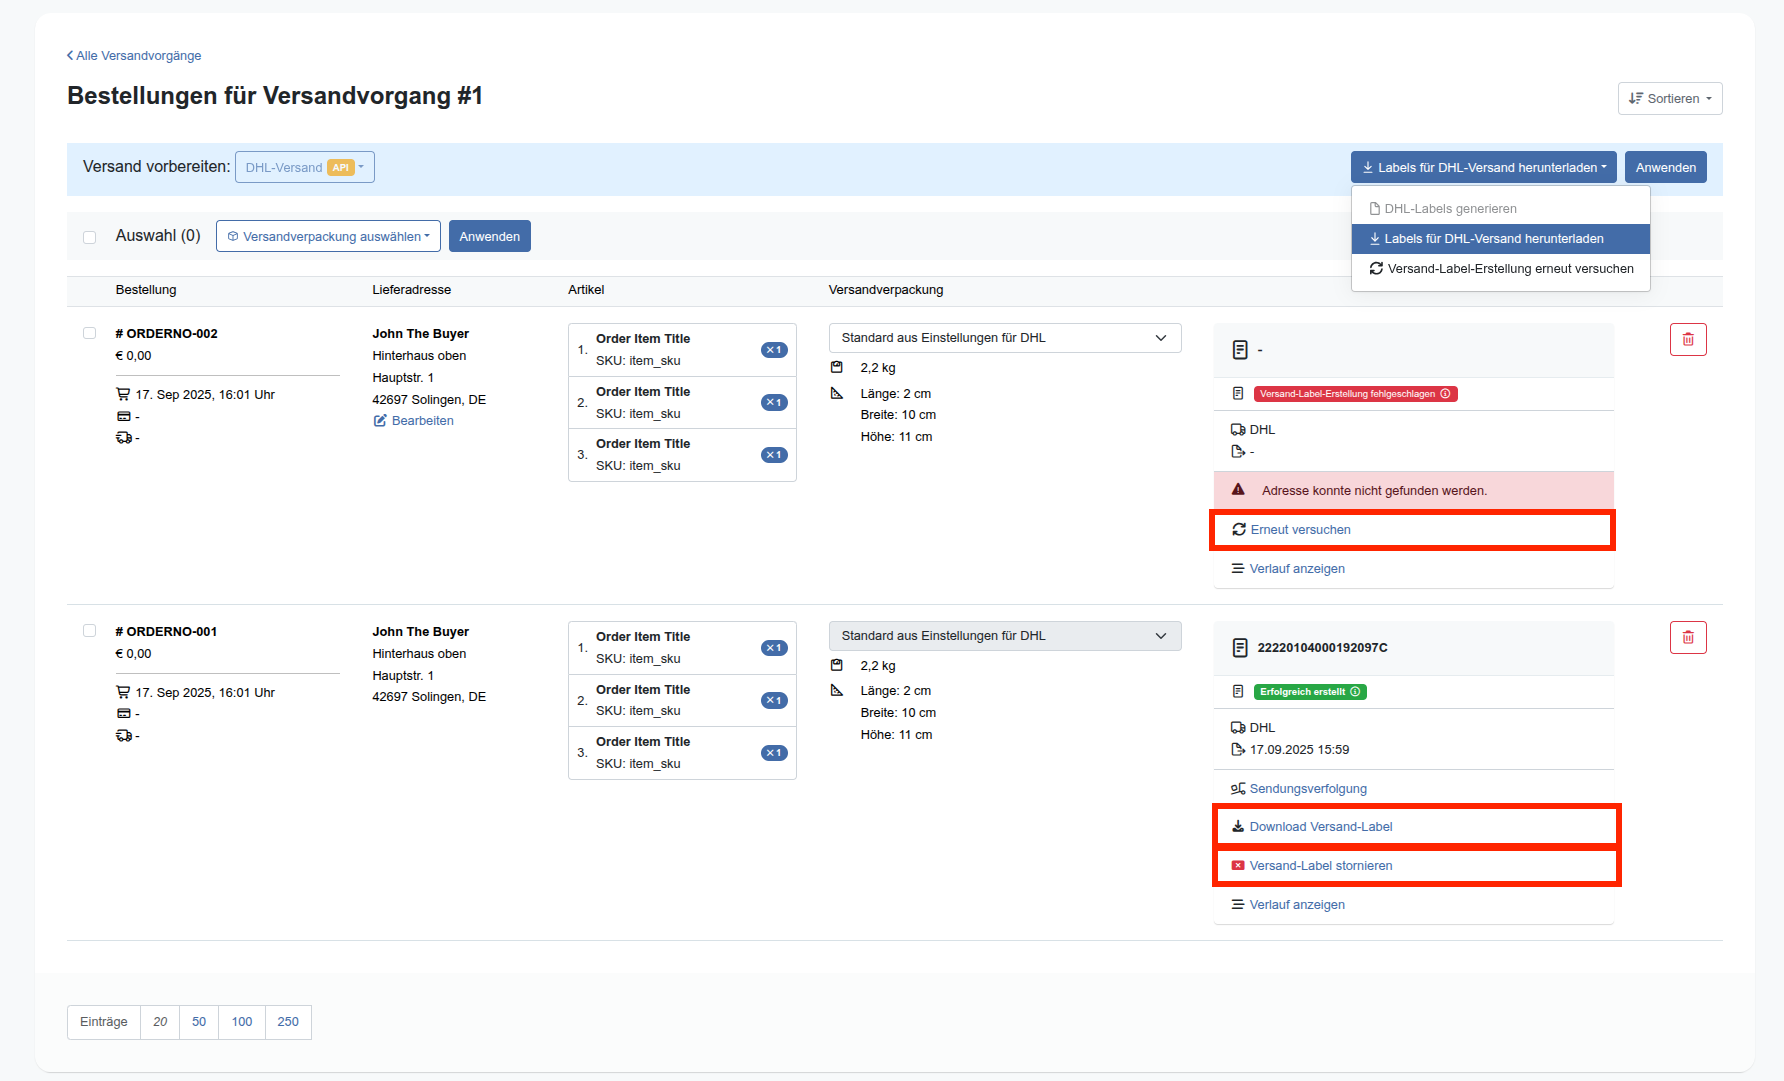Show 250 entries per page
1784x1081 pixels.
pyautogui.click(x=288, y=1022)
